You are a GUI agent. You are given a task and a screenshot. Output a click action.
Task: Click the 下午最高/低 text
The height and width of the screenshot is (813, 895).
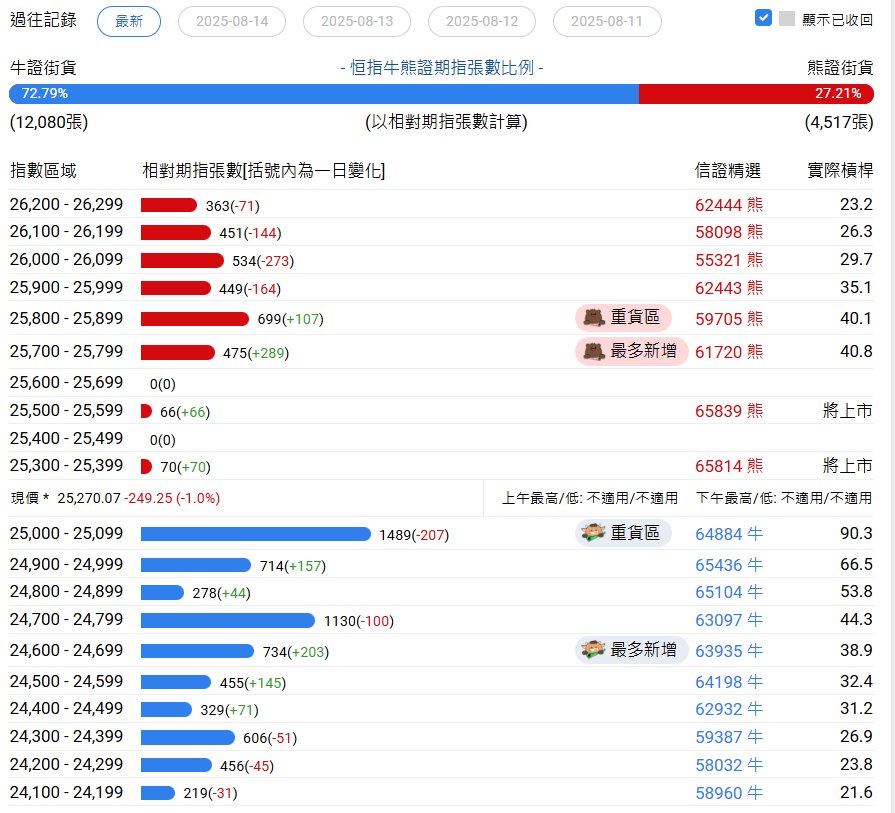784,498
